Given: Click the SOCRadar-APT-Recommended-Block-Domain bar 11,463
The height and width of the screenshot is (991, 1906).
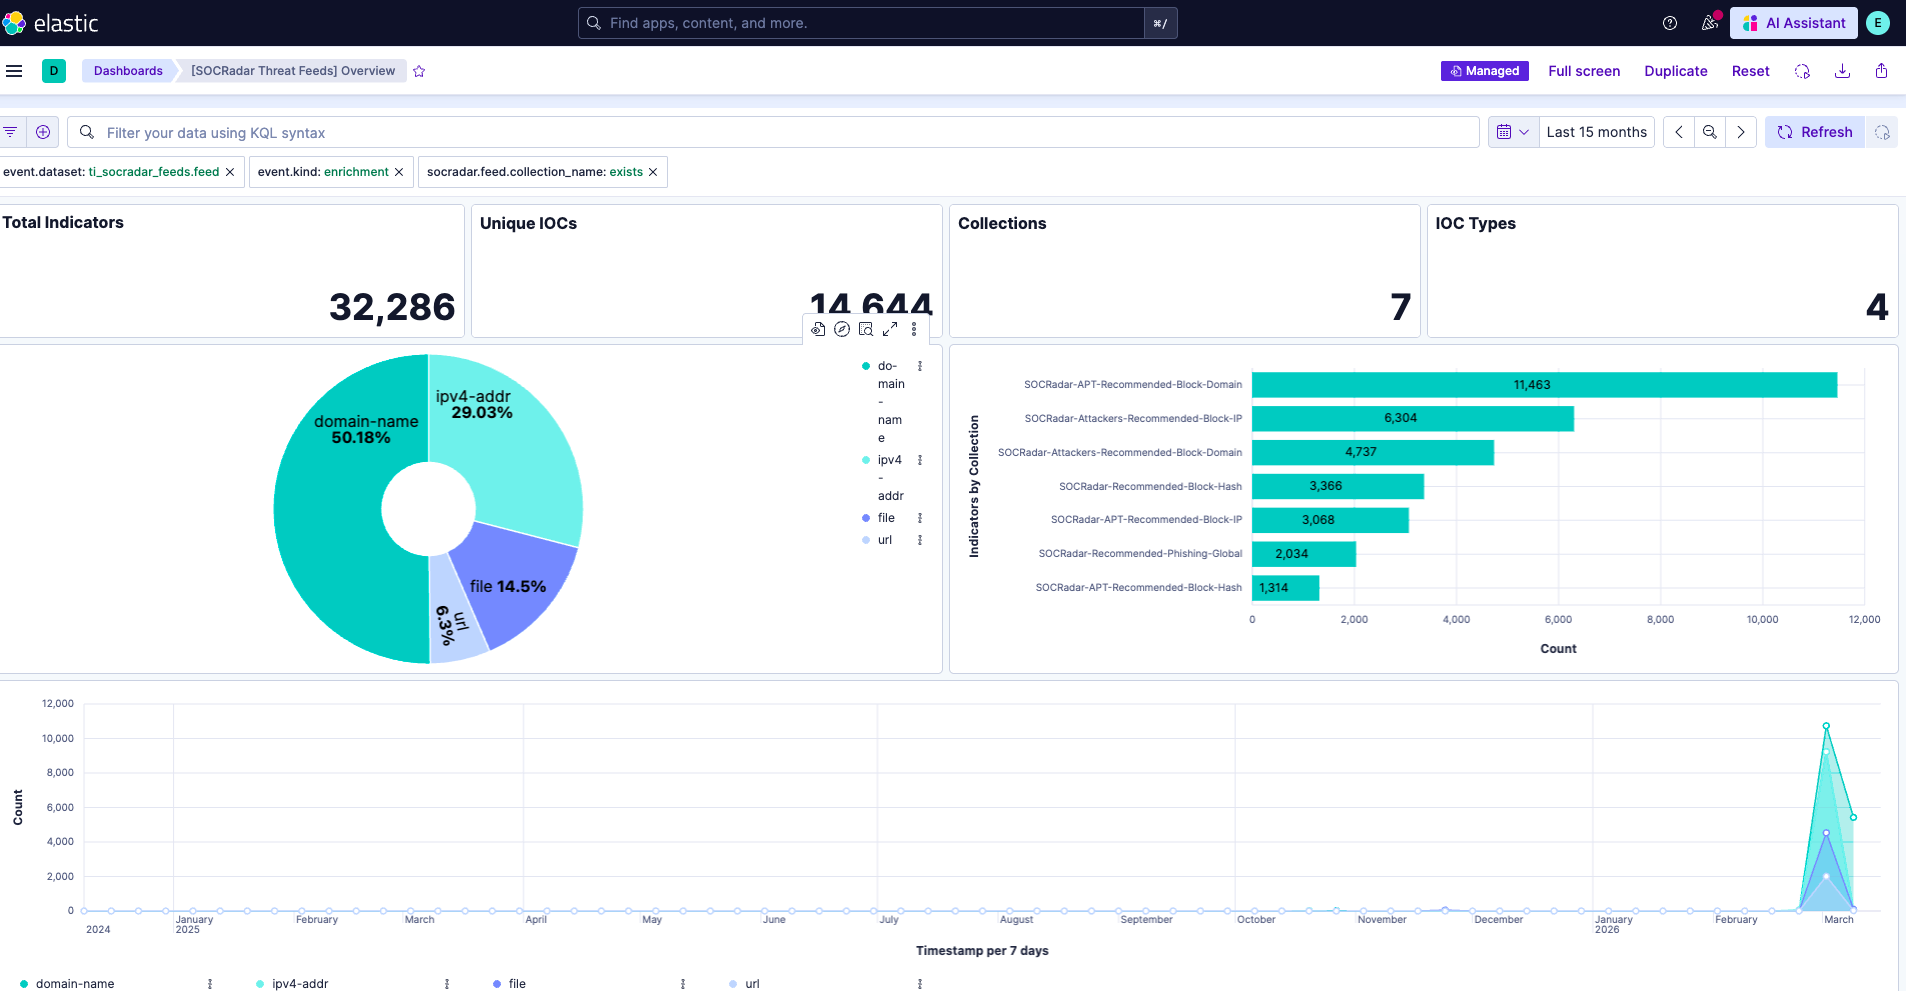Looking at the screenshot, I should [x=1544, y=385].
